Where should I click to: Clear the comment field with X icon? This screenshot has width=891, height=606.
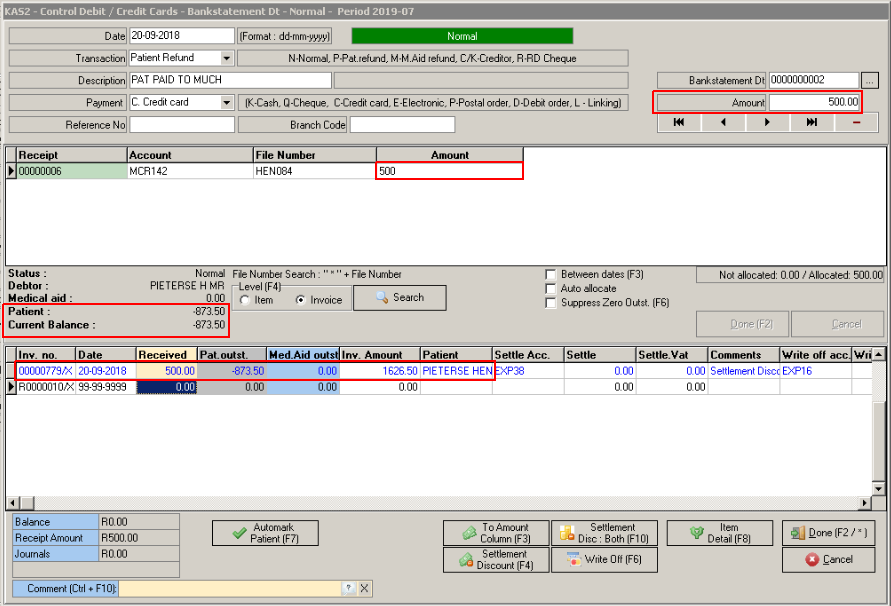pos(365,589)
